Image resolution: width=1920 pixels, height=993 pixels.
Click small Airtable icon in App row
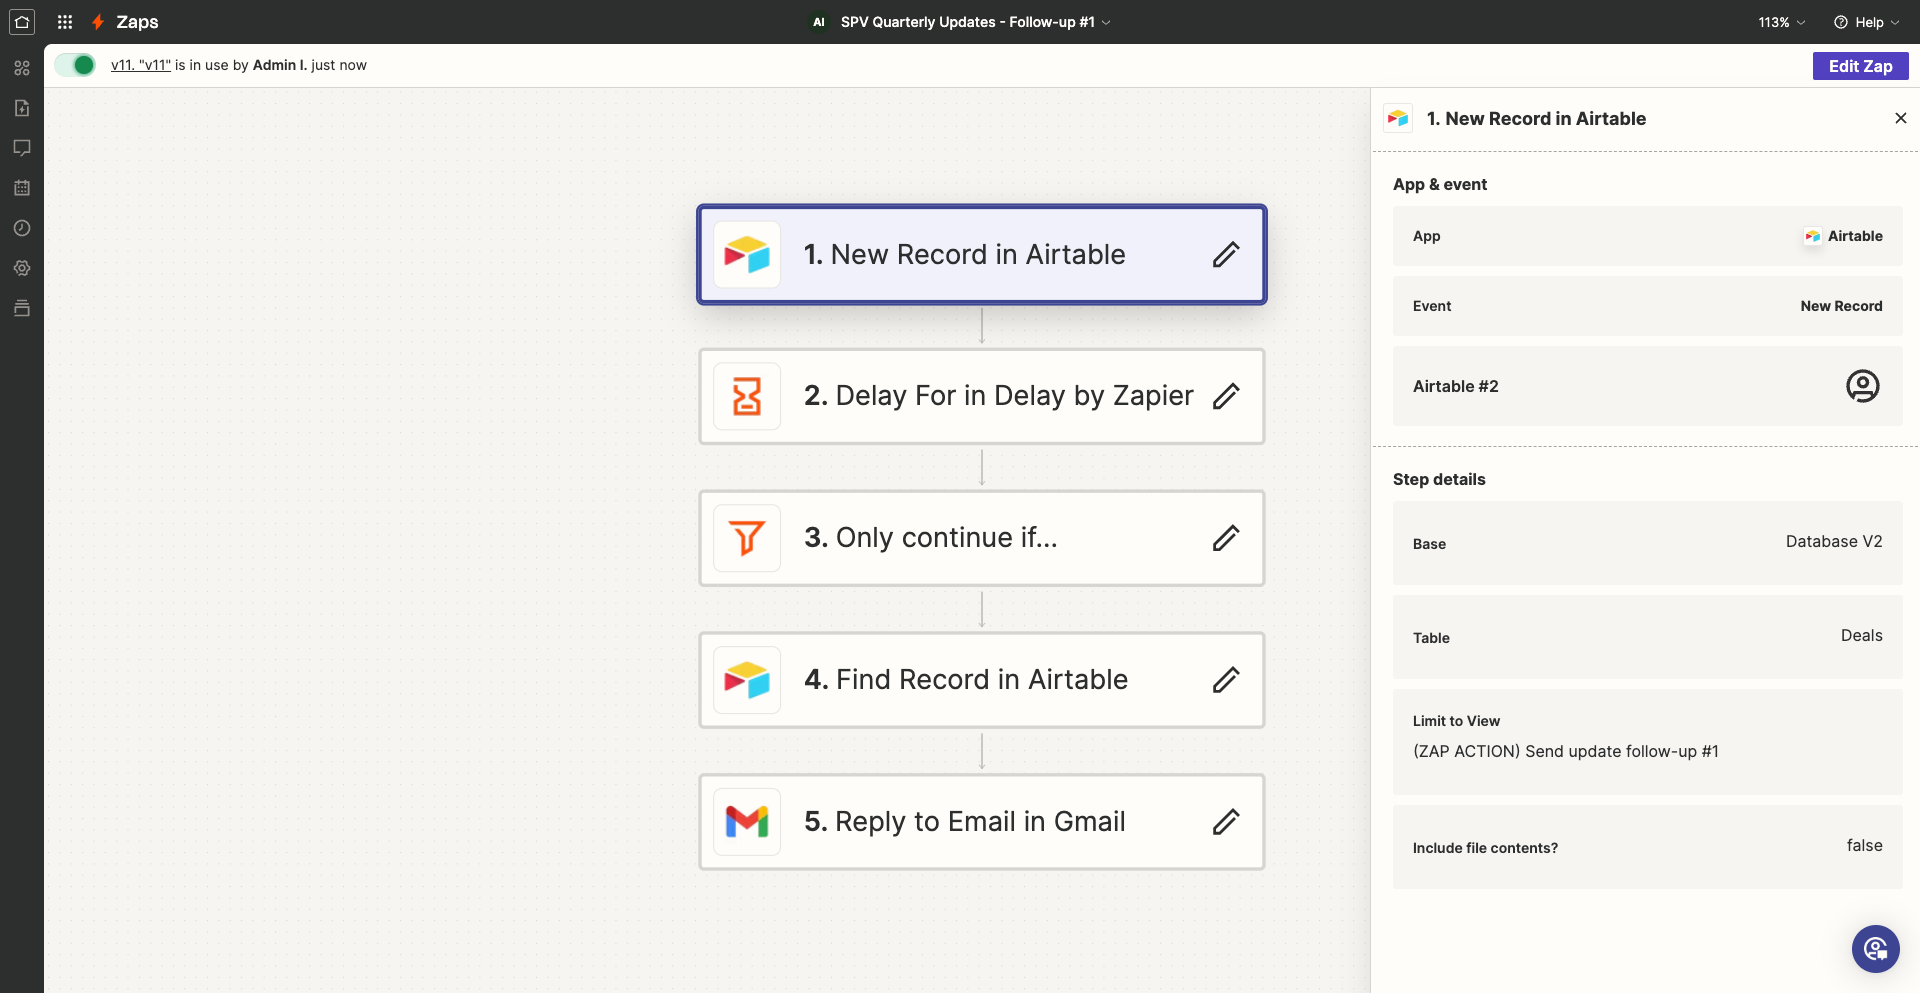[1812, 236]
